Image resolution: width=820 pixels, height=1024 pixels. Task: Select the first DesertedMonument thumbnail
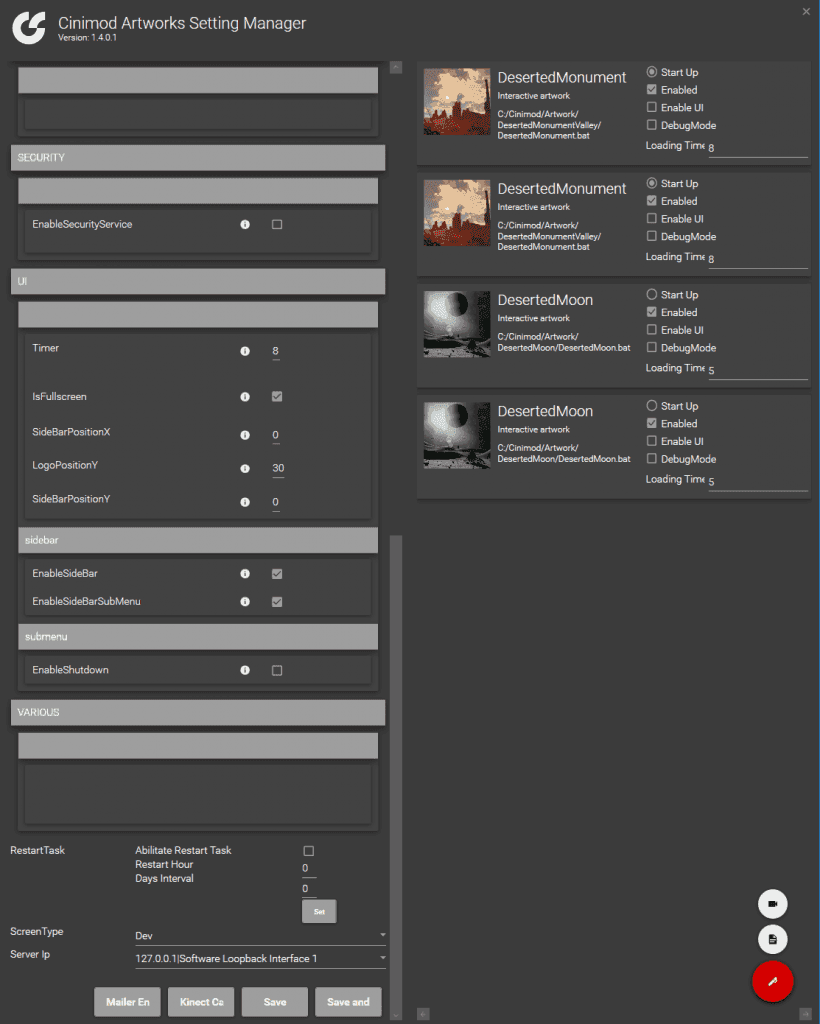coord(457,102)
